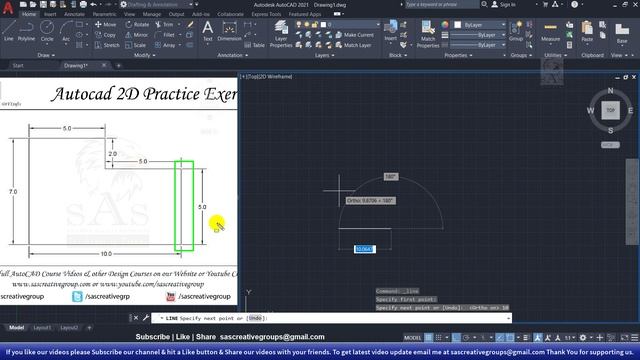Click TOP face of the ViewCube
640x360 pixels.
click(610, 110)
